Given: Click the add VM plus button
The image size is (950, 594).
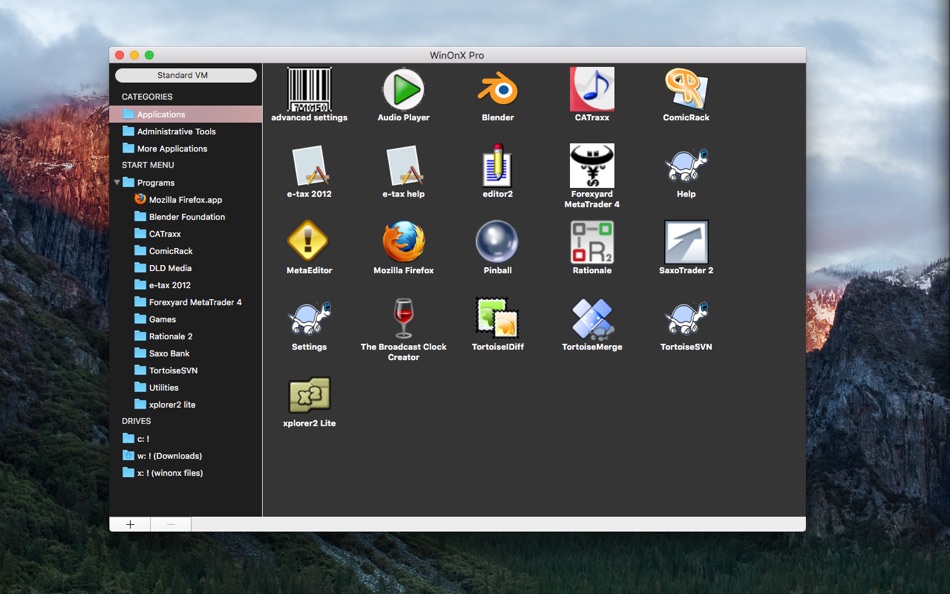Looking at the screenshot, I should [x=129, y=523].
